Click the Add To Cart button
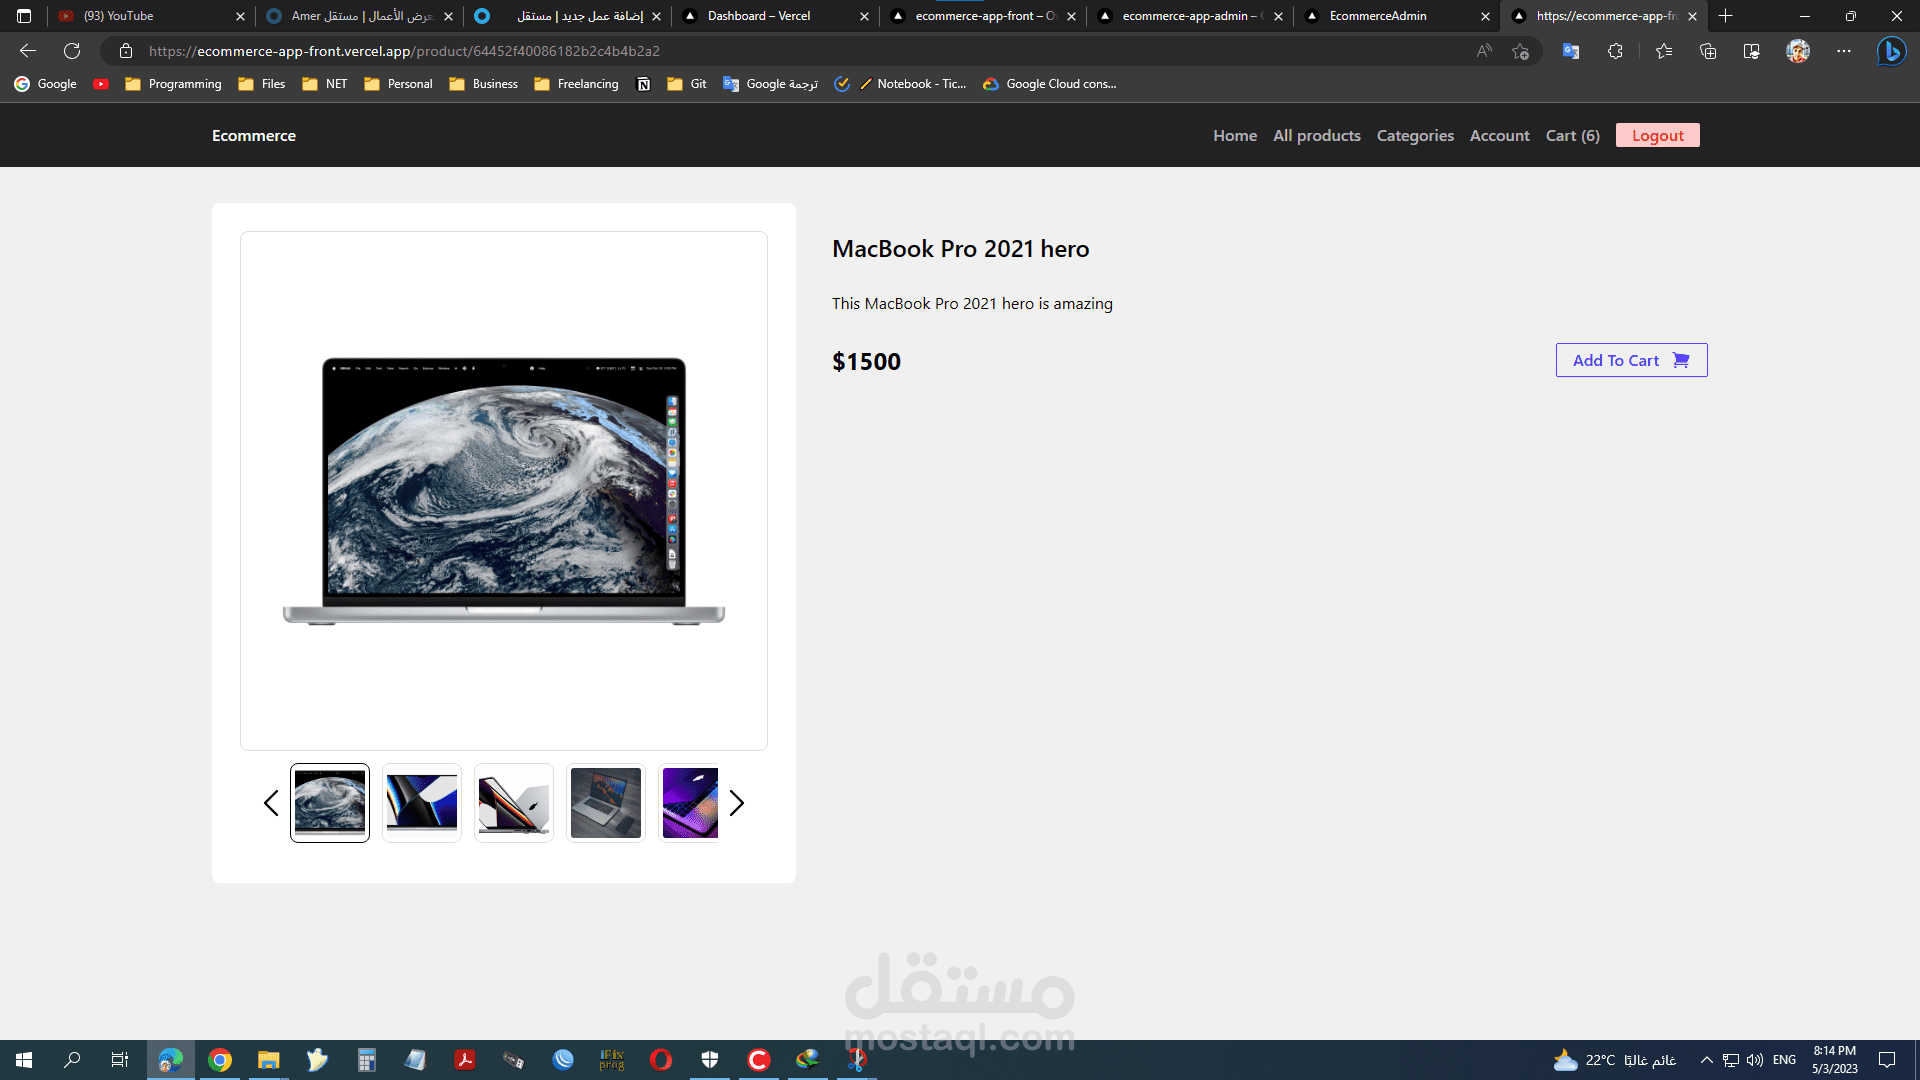Image resolution: width=1920 pixels, height=1080 pixels. [x=1631, y=360]
